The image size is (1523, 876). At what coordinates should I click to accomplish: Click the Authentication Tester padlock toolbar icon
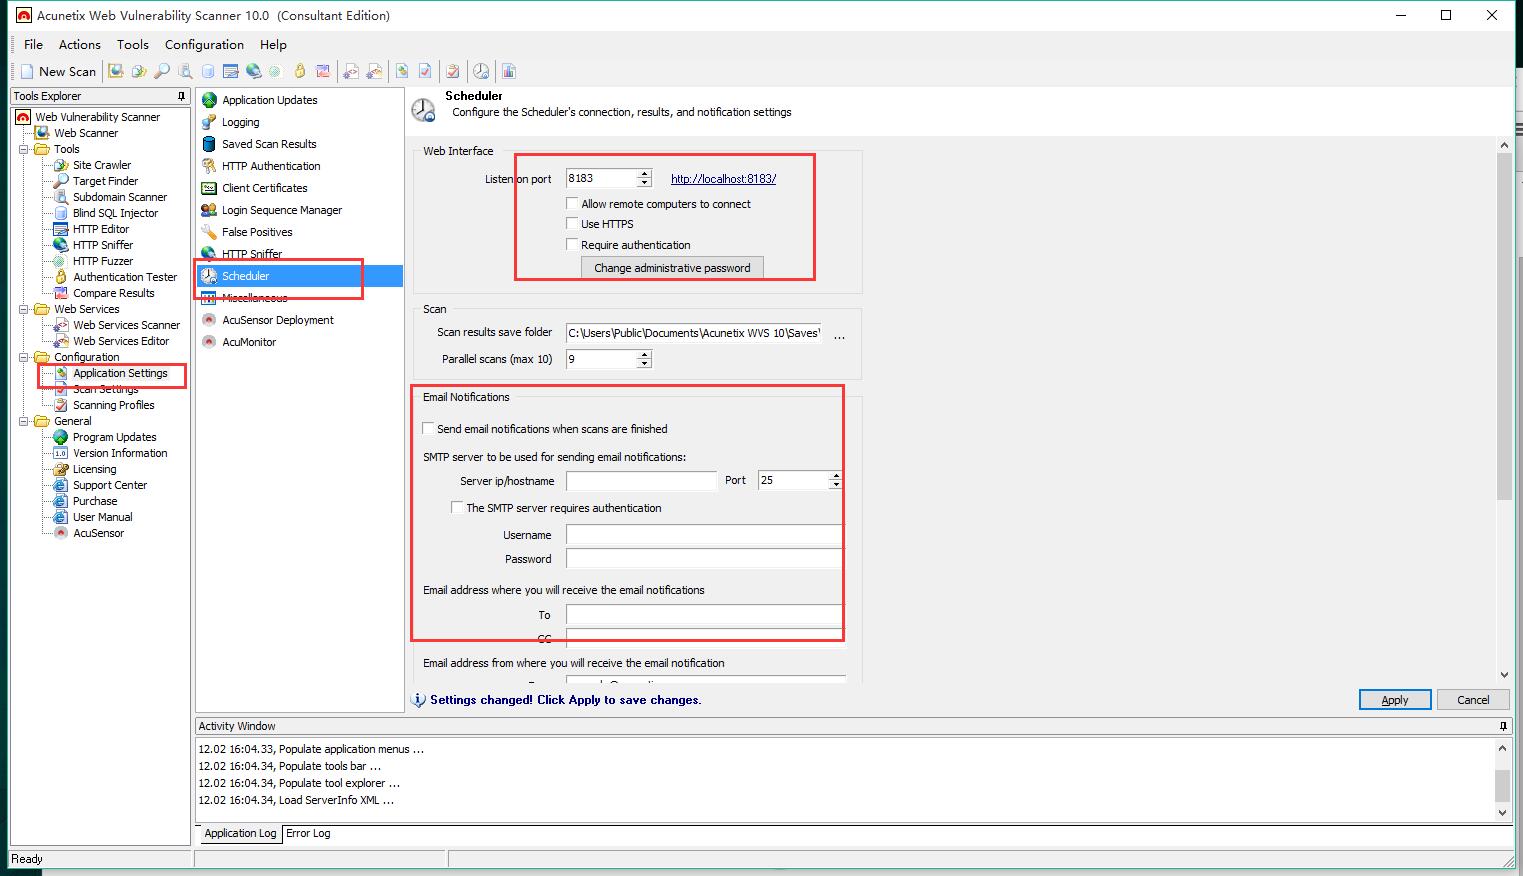pos(299,71)
